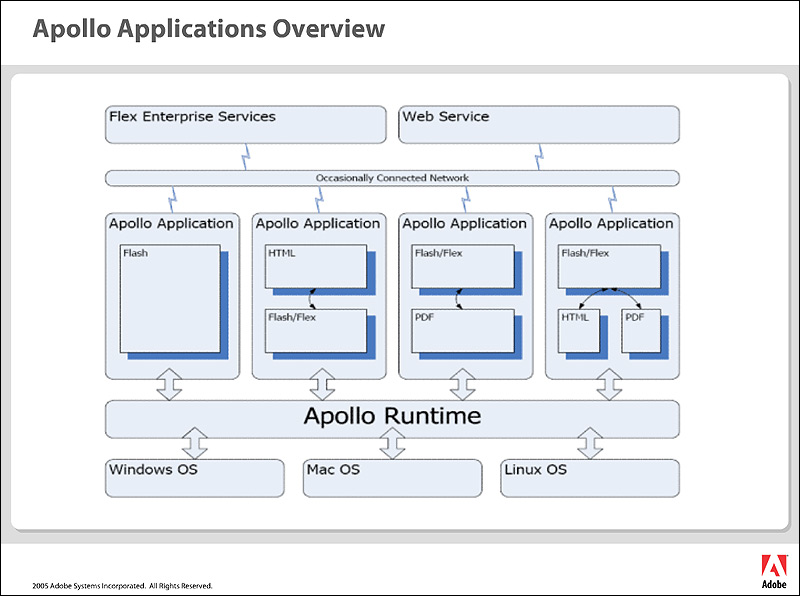
Task: Click the Apollo Runtime block
Action: pos(392,419)
